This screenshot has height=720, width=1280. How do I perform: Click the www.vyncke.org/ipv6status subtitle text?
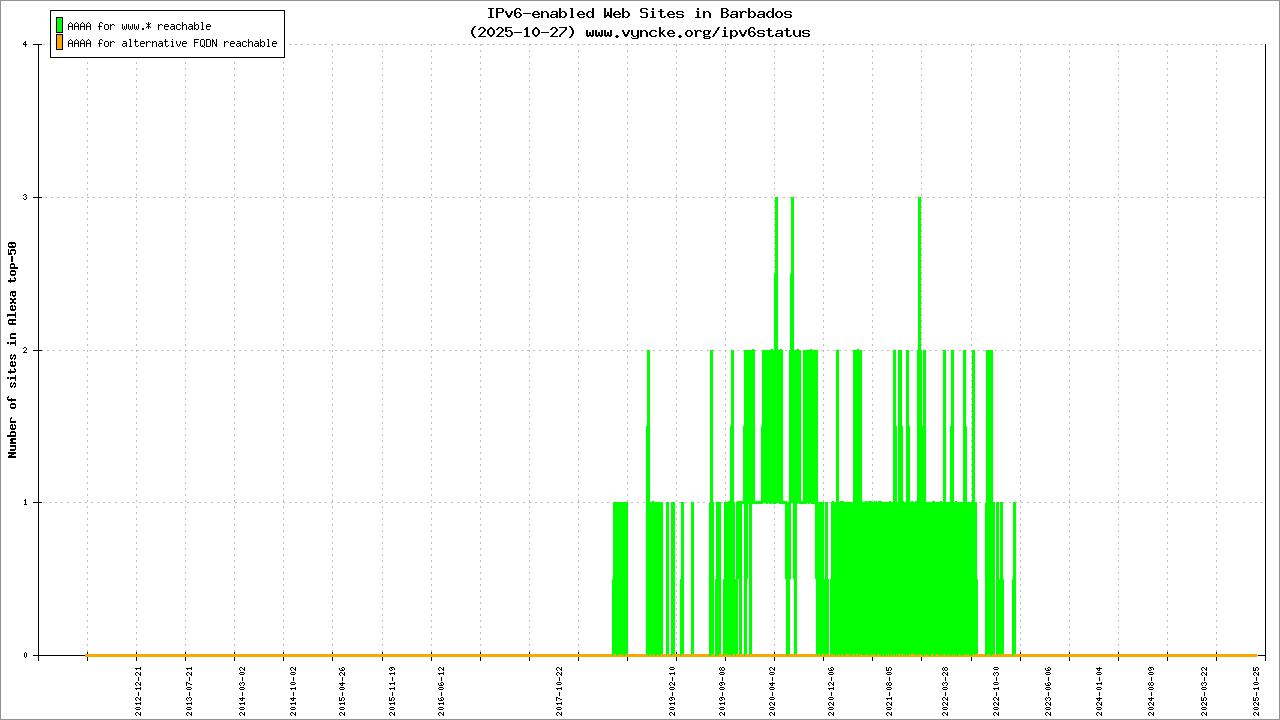pyautogui.click(x=697, y=32)
